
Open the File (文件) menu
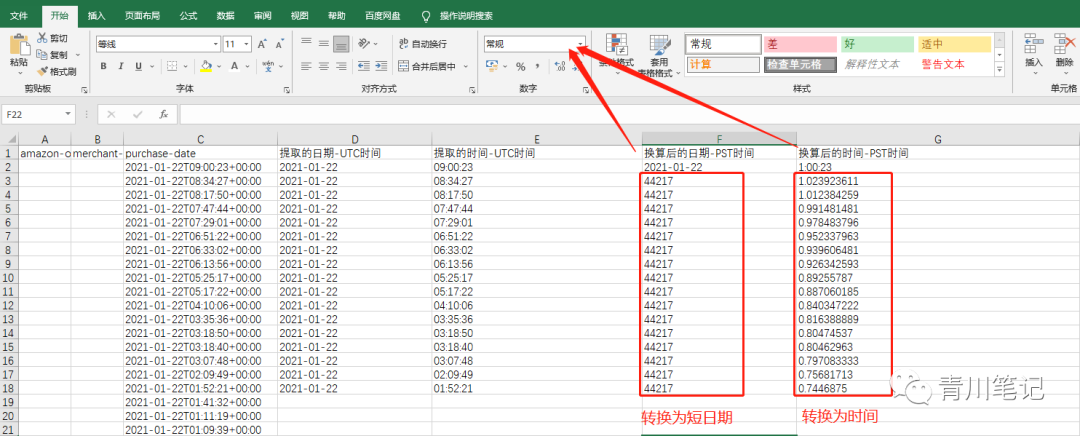19,15
